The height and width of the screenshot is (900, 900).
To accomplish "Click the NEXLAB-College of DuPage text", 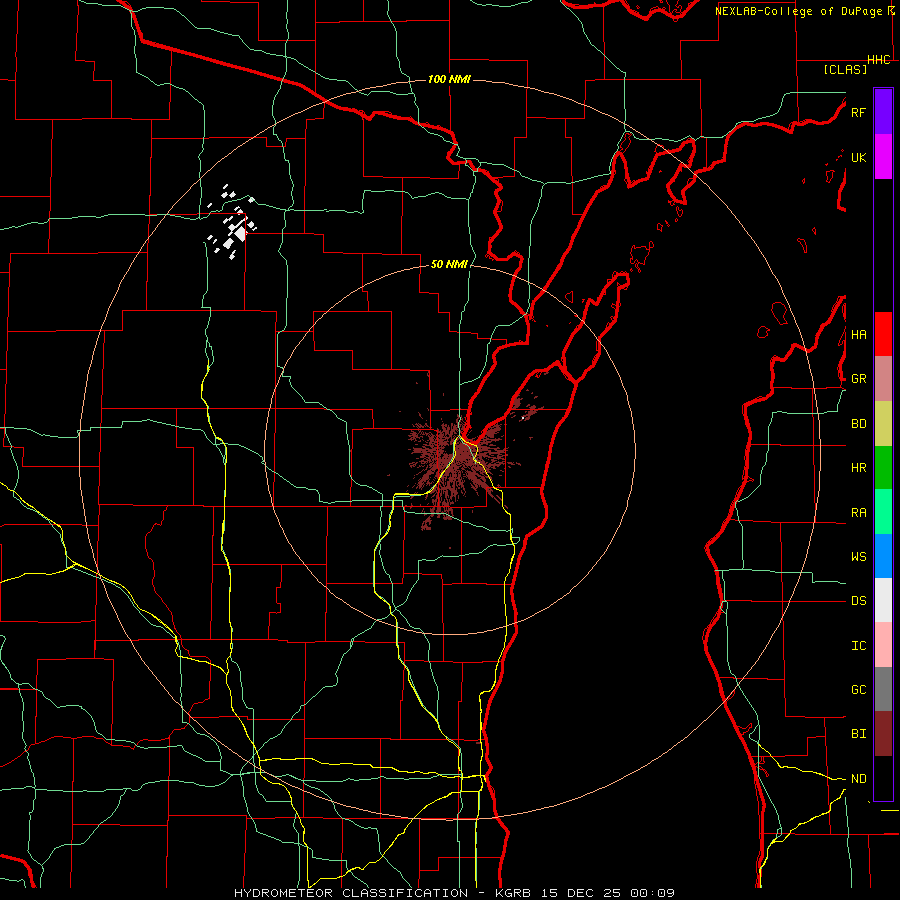I will click(800, 11).
